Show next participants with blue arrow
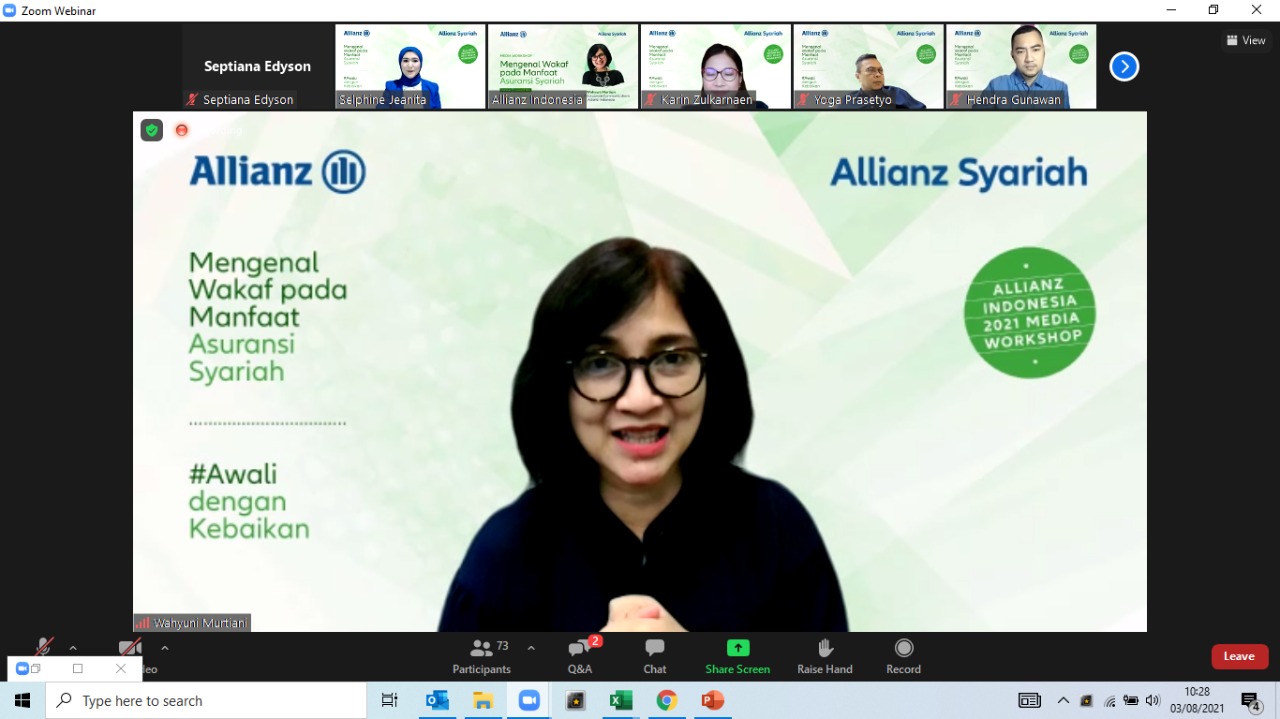This screenshot has height=719, width=1280. (x=1124, y=67)
